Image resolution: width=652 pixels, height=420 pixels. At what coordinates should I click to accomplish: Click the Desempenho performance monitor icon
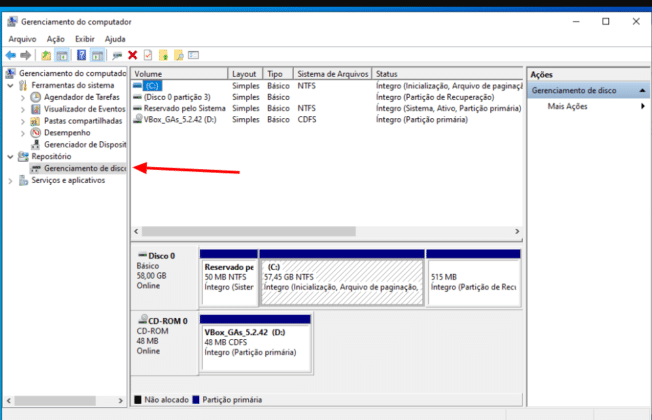coord(36,132)
